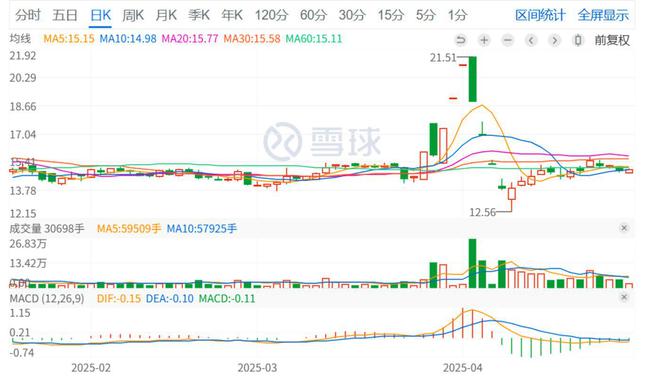Image resolution: width=660 pixels, height=382 pixels.
Task: Select the 60分 interval tab
Action: coord(313,15)
